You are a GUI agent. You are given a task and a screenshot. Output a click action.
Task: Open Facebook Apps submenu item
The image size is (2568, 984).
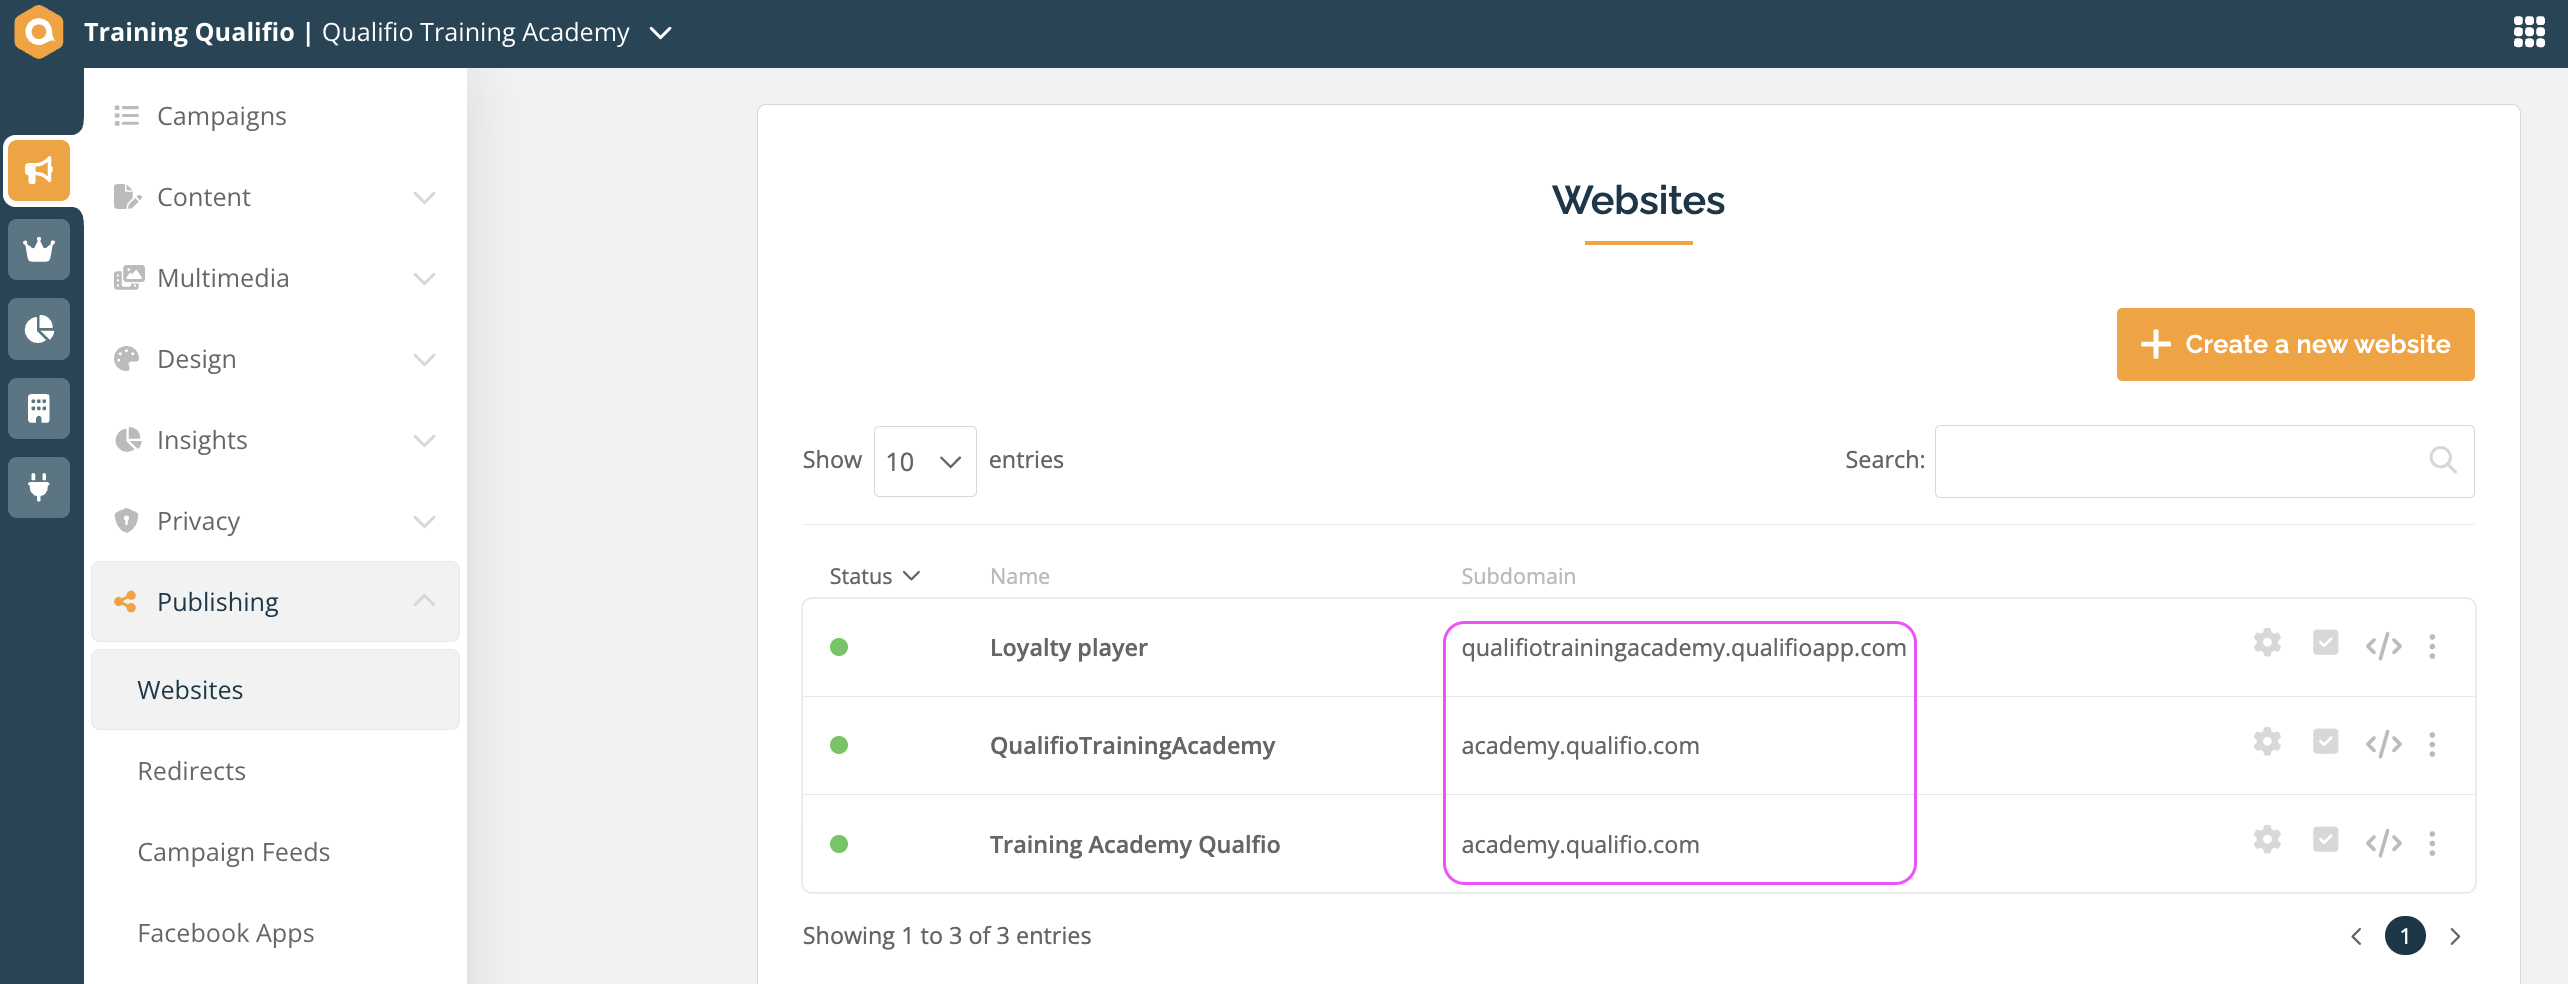[x=225, y=933]
